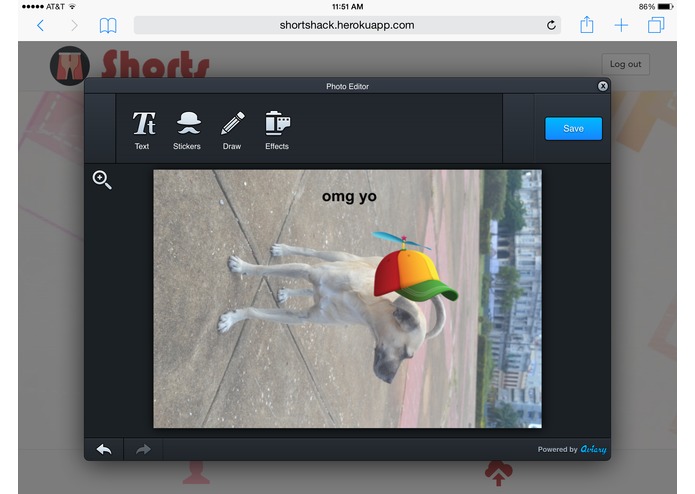Save the edited photo

point(573,128)
